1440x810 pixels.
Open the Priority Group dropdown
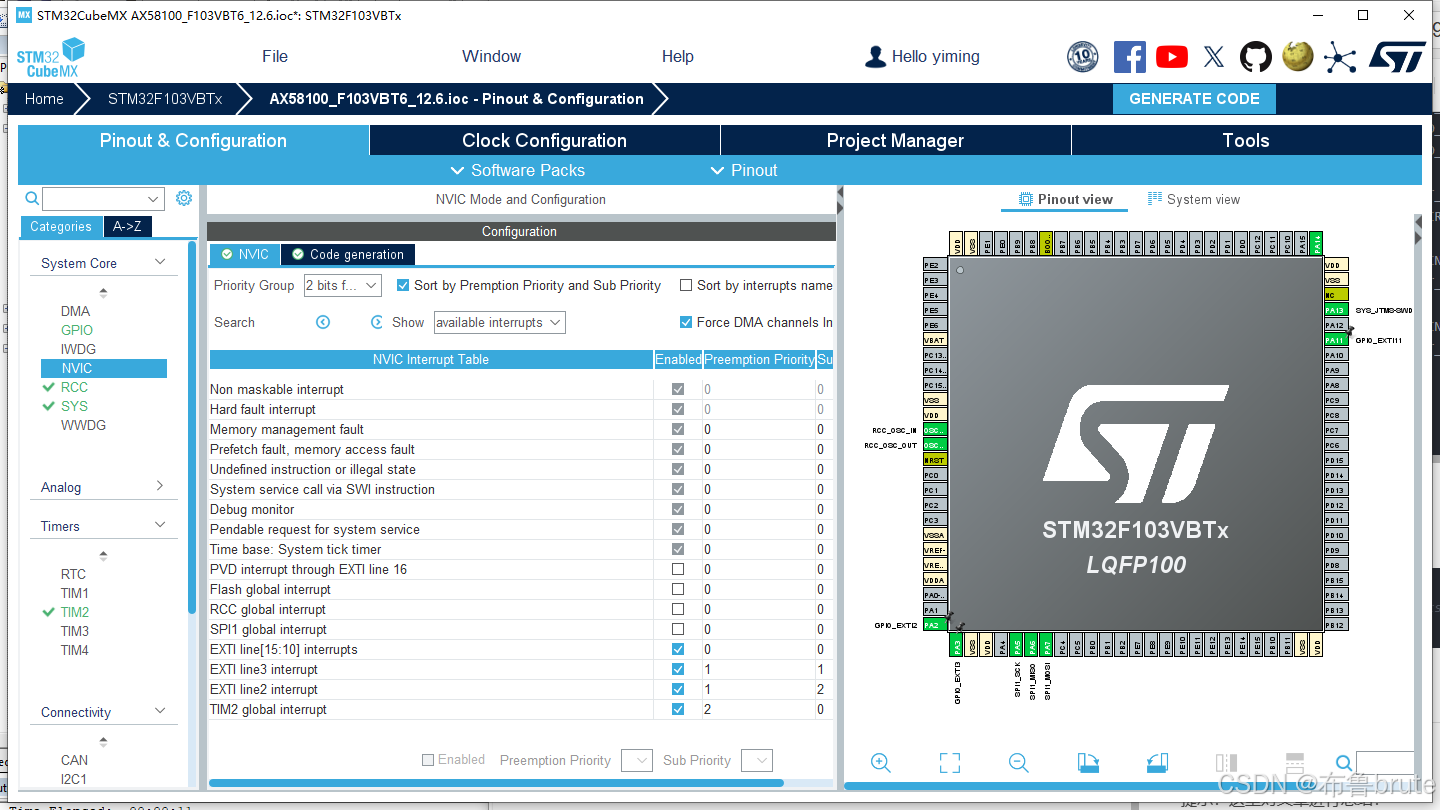(x=343, y=285)
